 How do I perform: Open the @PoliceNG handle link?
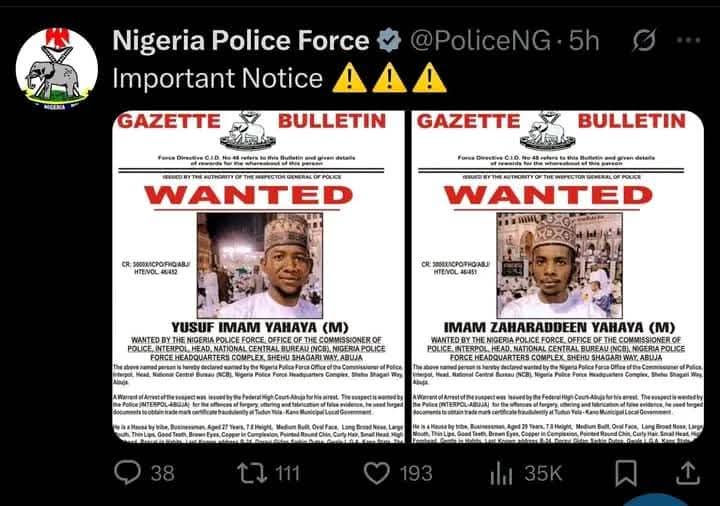pyautogui.click(x=480, y=40)
